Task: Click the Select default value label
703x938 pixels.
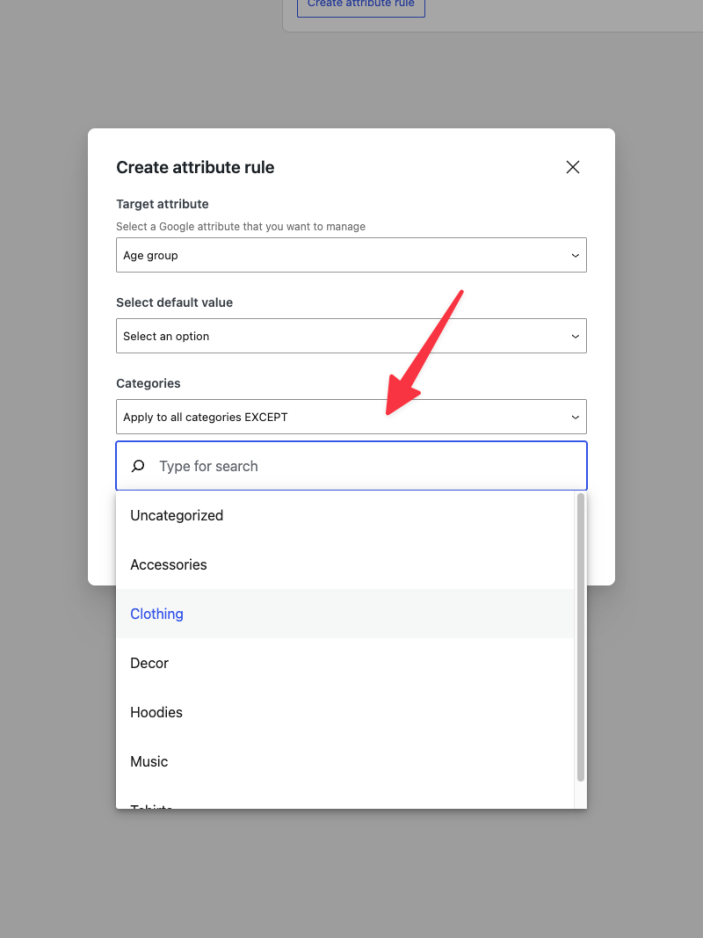Action: [x=174, y=302]
